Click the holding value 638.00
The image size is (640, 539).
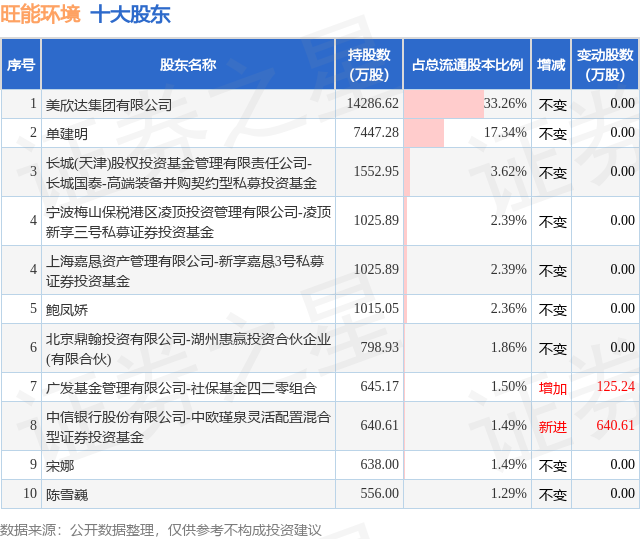coord(379,464)
